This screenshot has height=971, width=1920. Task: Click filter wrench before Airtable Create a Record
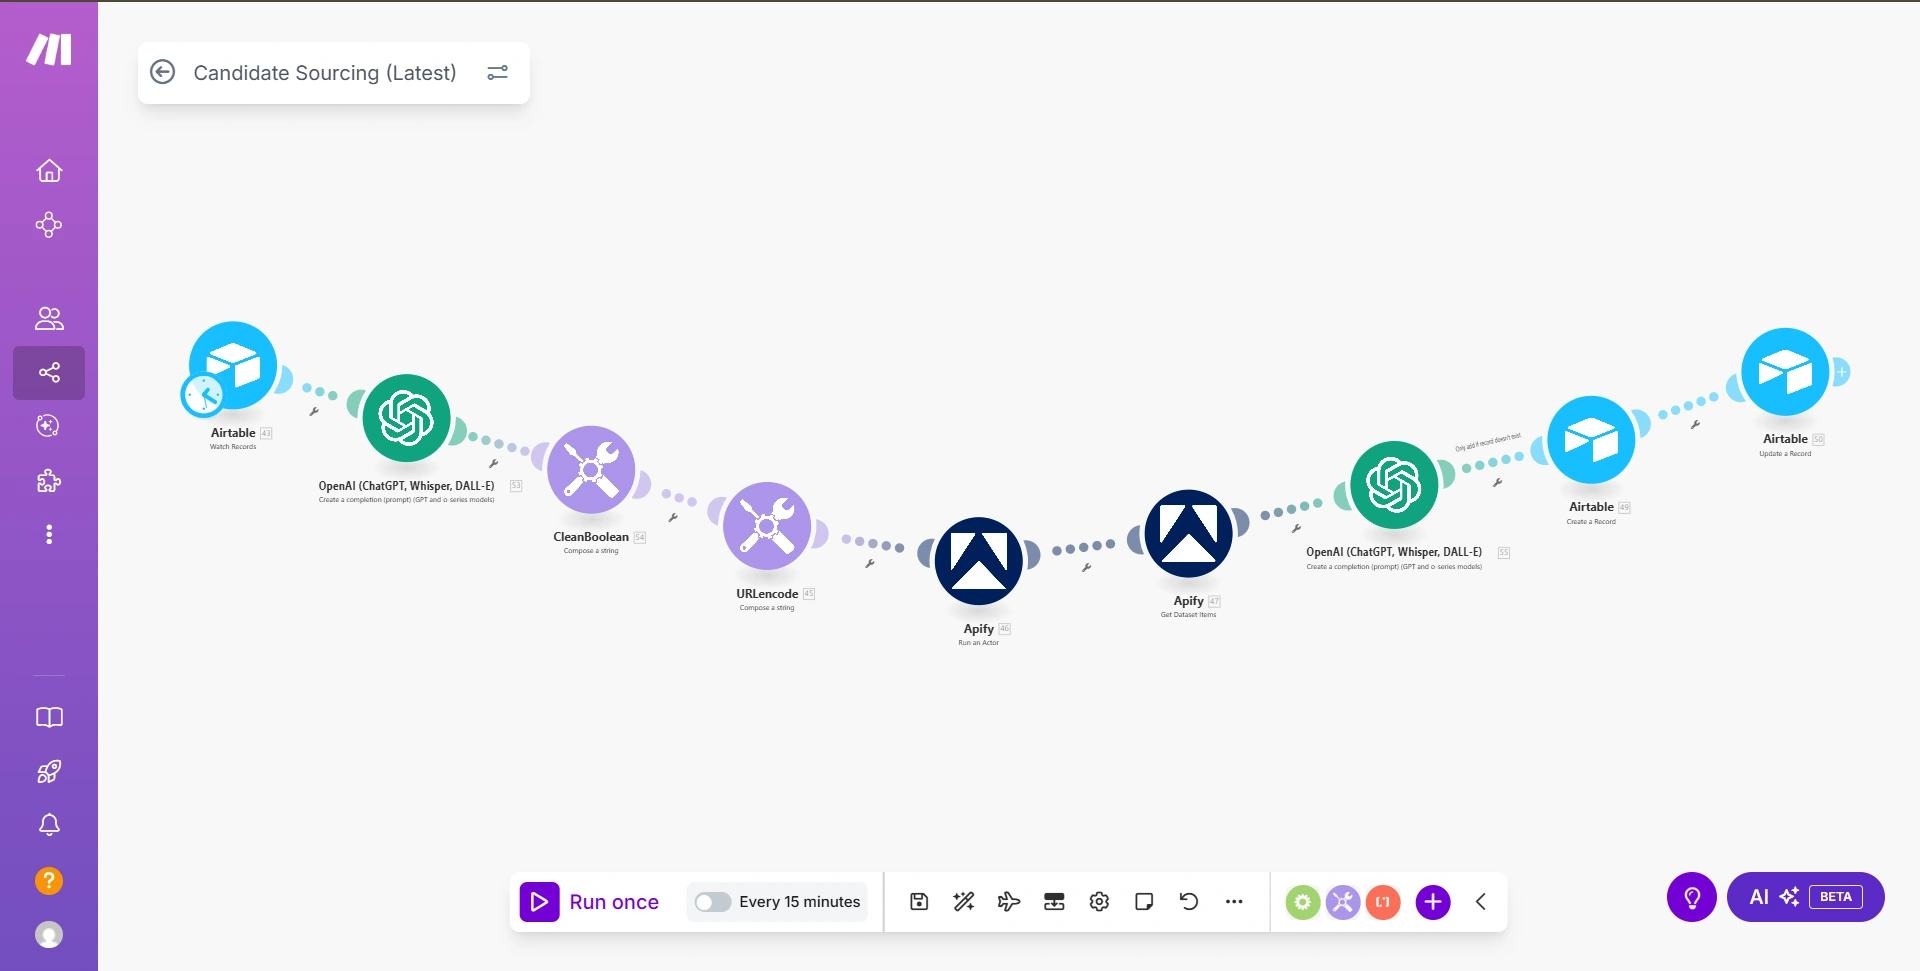(x=1497, y=482)
